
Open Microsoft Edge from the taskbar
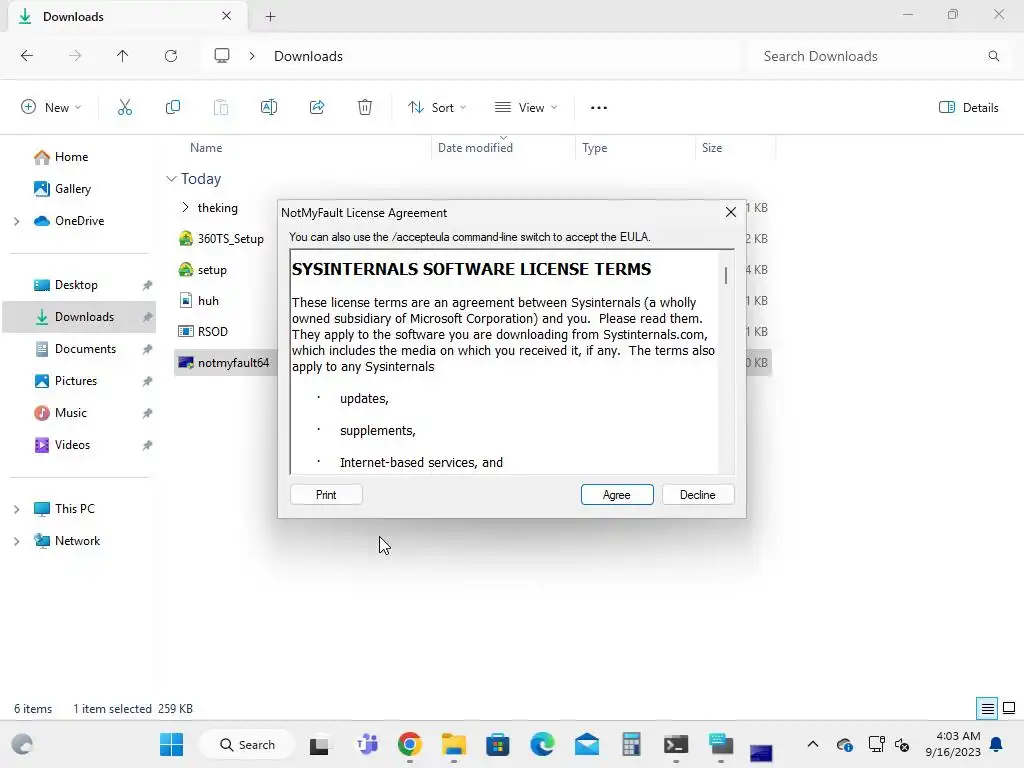[x=542, y=744]
